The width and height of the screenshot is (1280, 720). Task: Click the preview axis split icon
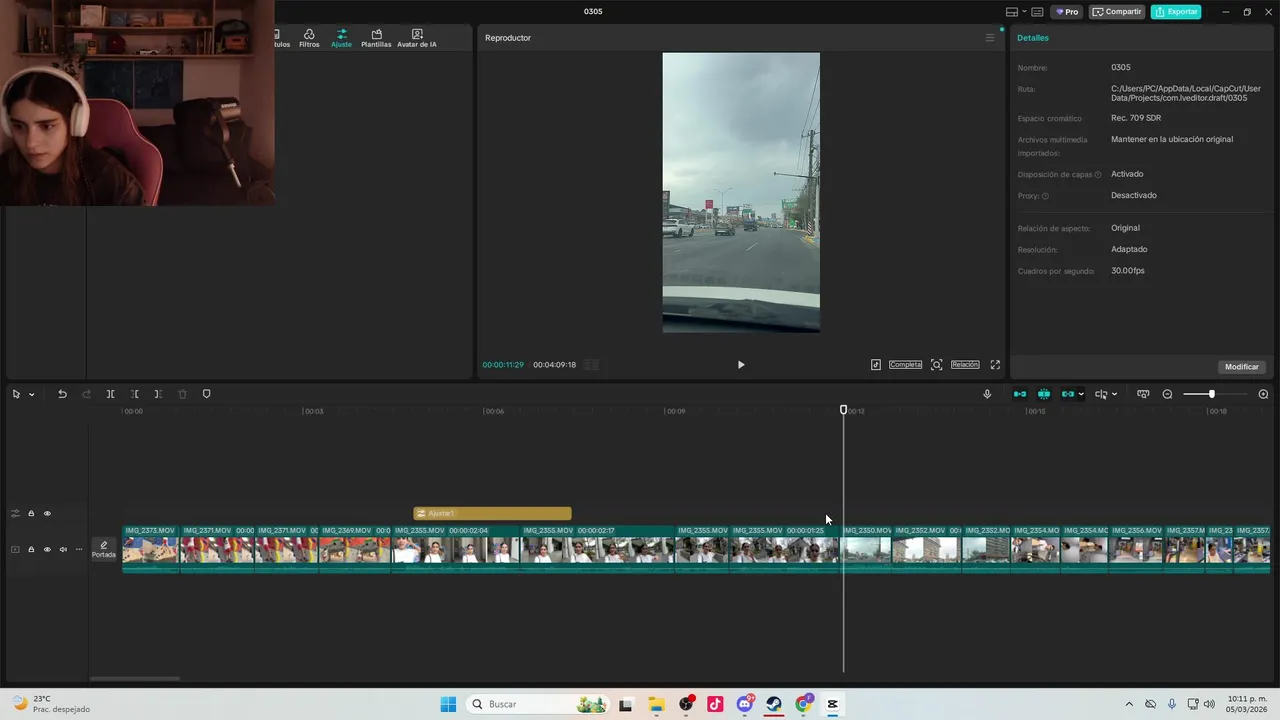(x=1101, y=394)
